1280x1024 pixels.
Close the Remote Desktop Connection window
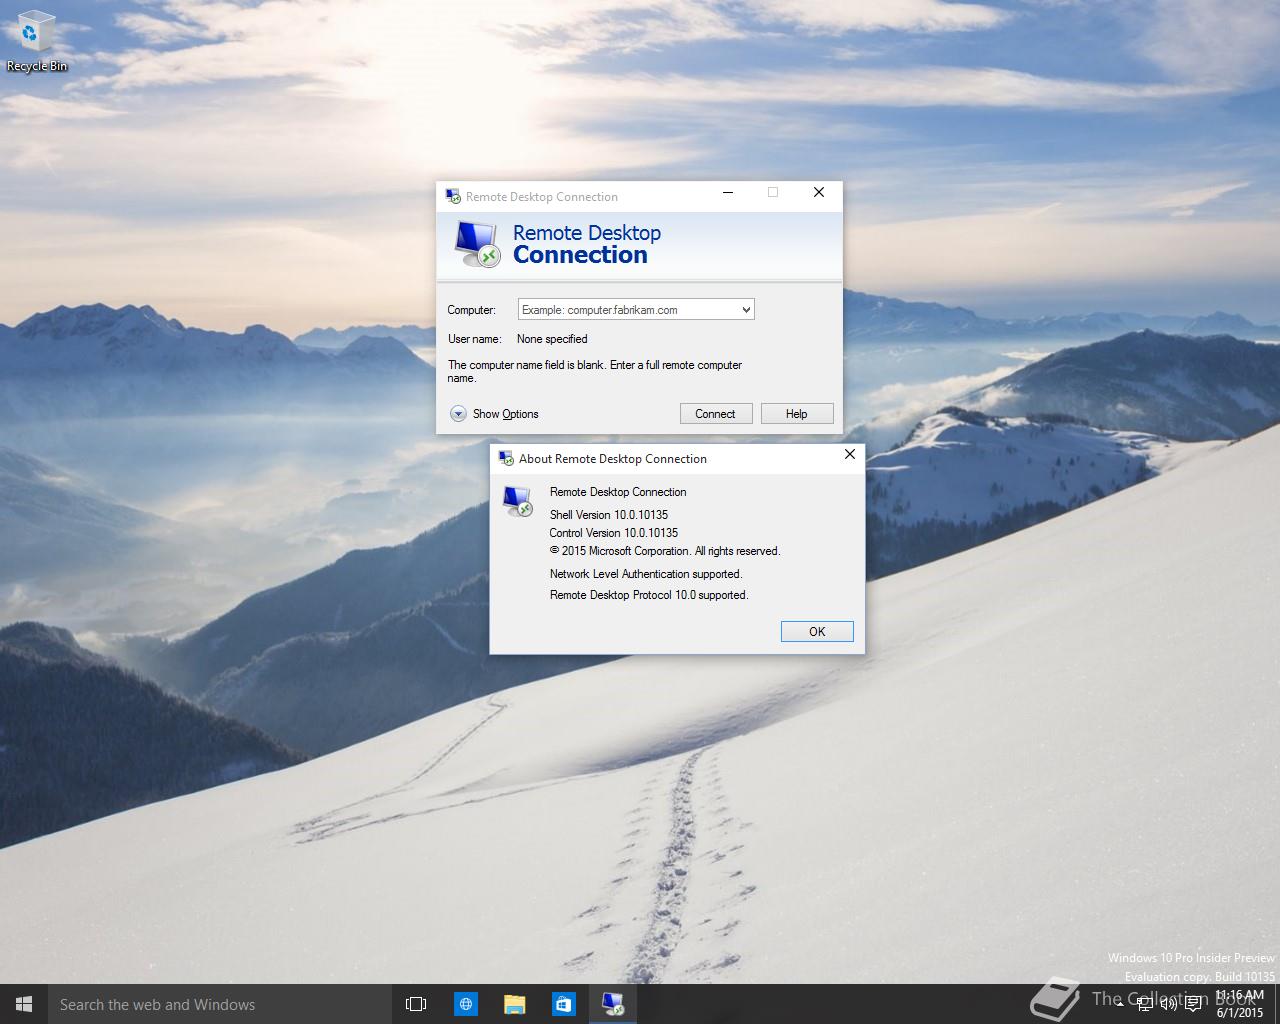pos(819,192)
